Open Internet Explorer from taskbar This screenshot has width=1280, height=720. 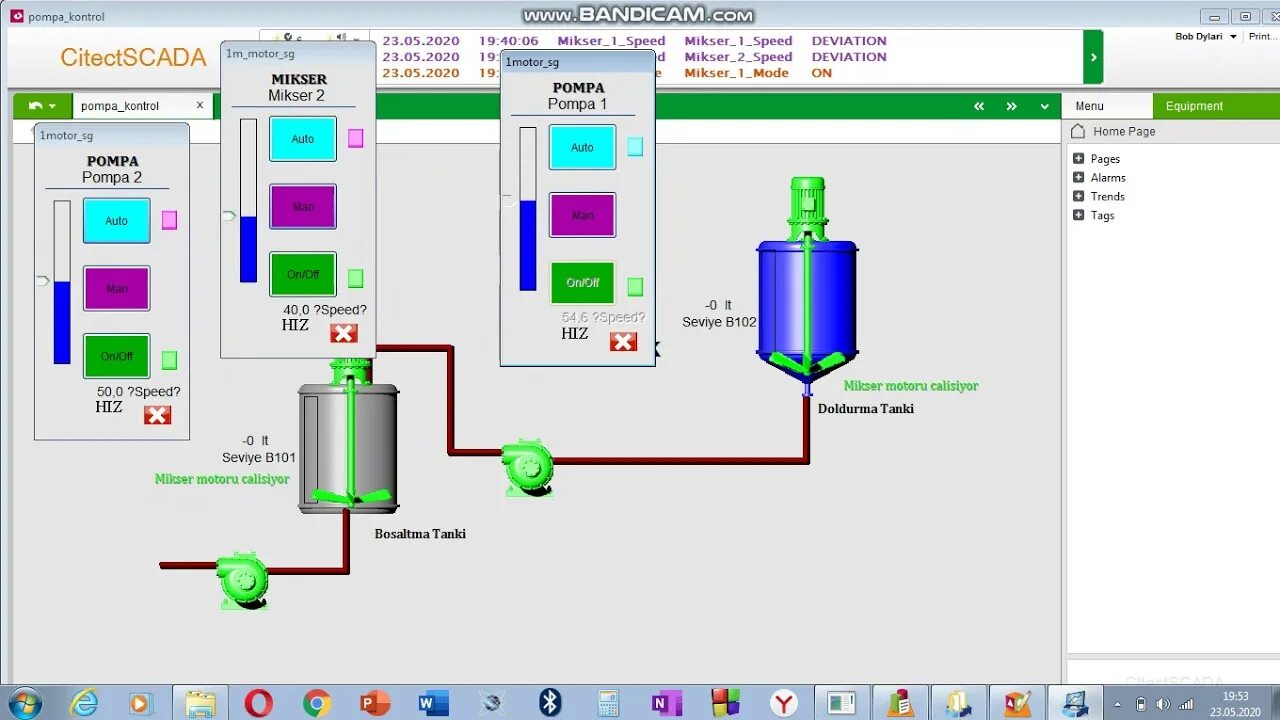(x=84, y=703)
